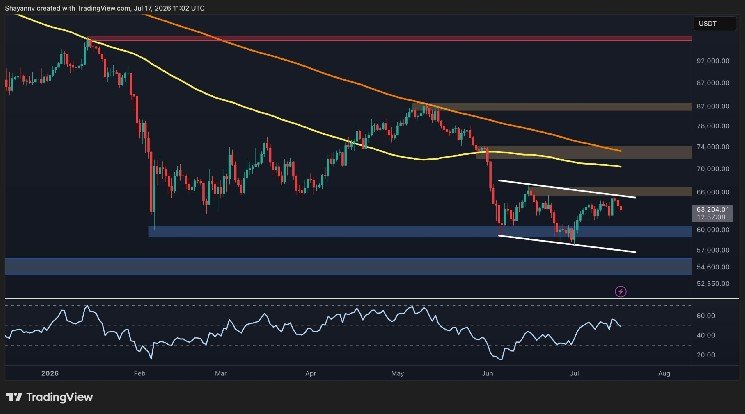Viewport: 745px width, 414px height.
Task: Click the upper blue support zone
Action: coord(420,231)
